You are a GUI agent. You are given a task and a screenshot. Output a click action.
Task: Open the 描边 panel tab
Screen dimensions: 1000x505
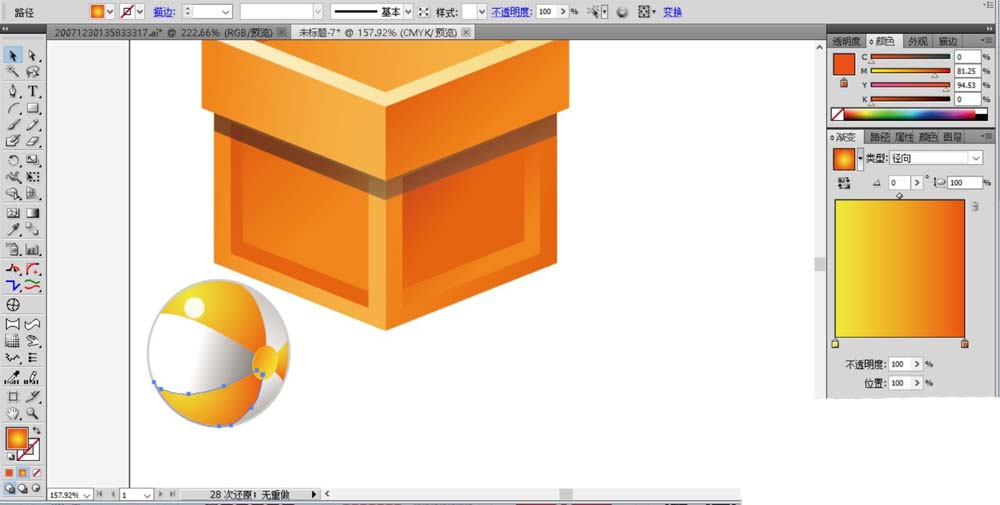948,41
